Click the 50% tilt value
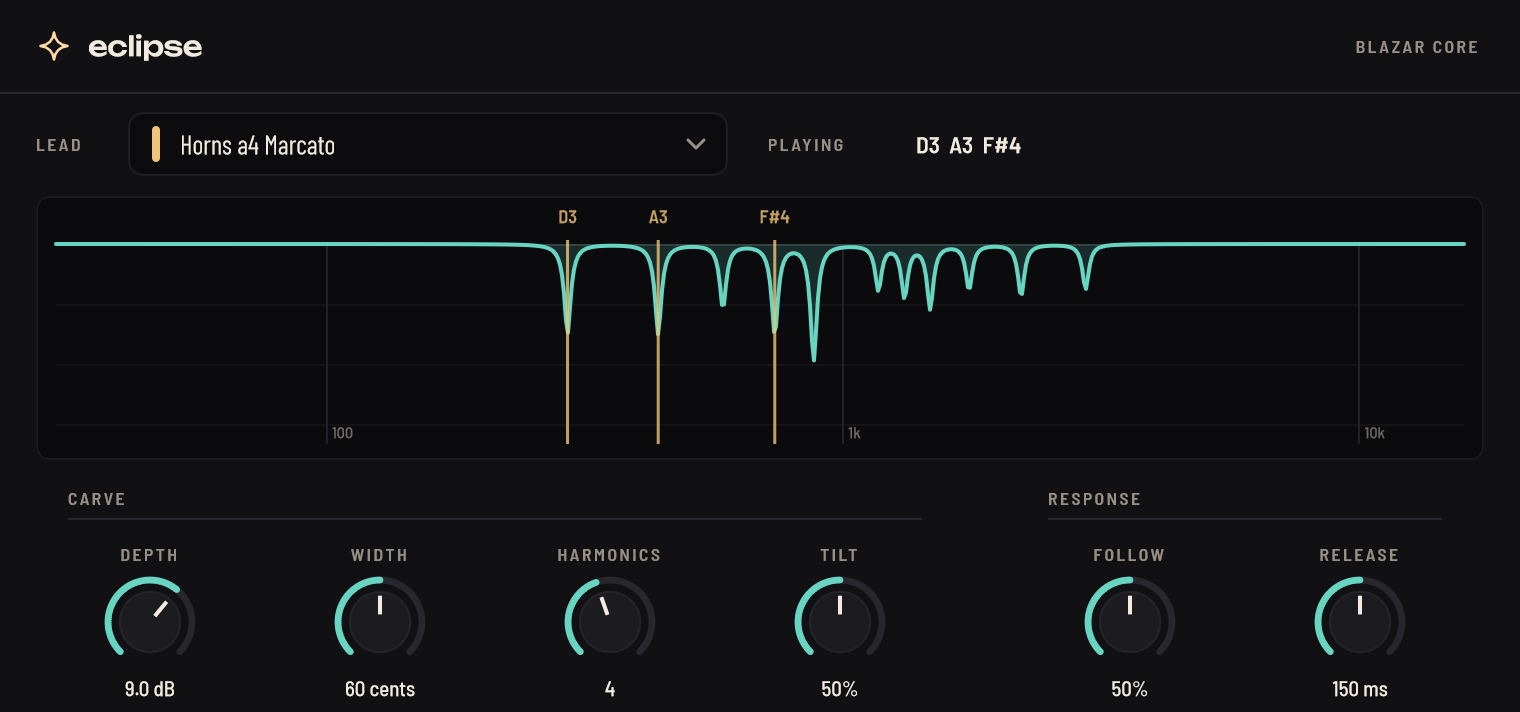 (840, 689)
